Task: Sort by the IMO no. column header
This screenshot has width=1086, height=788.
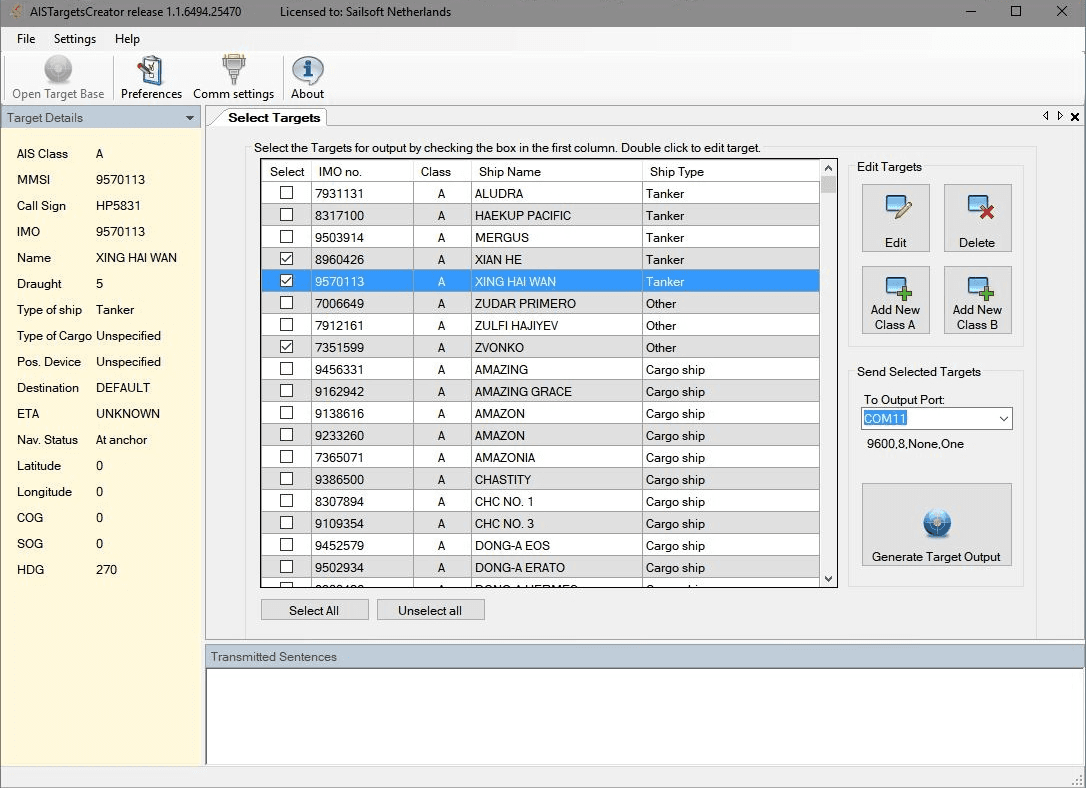Action: coord(362,172)
